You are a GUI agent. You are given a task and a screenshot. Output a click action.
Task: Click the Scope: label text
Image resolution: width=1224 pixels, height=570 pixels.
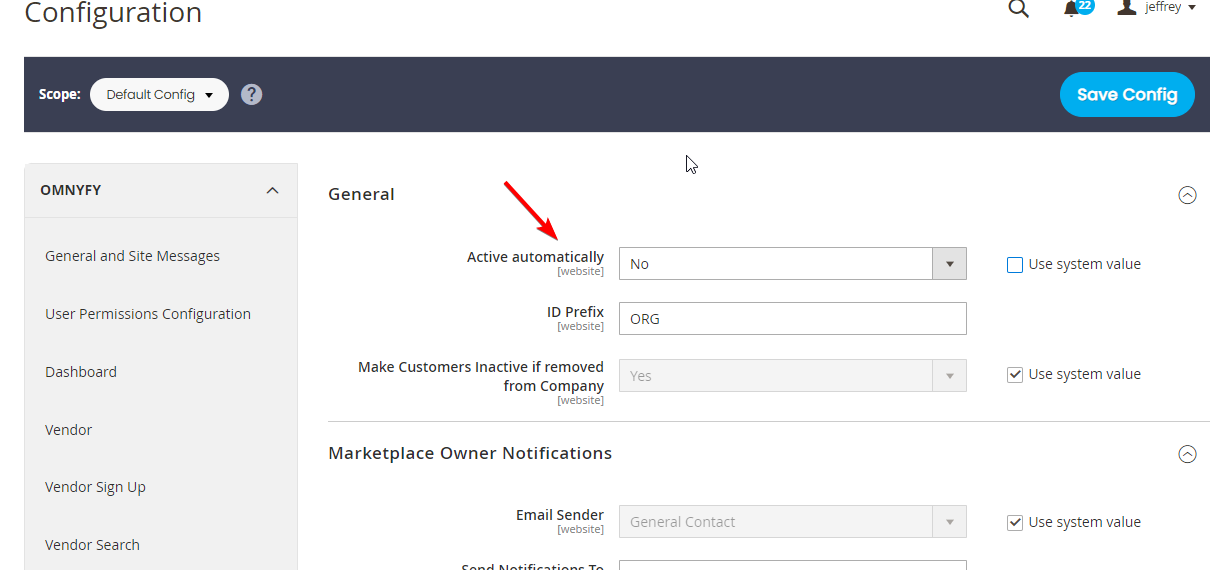click(x=60, y=94)
